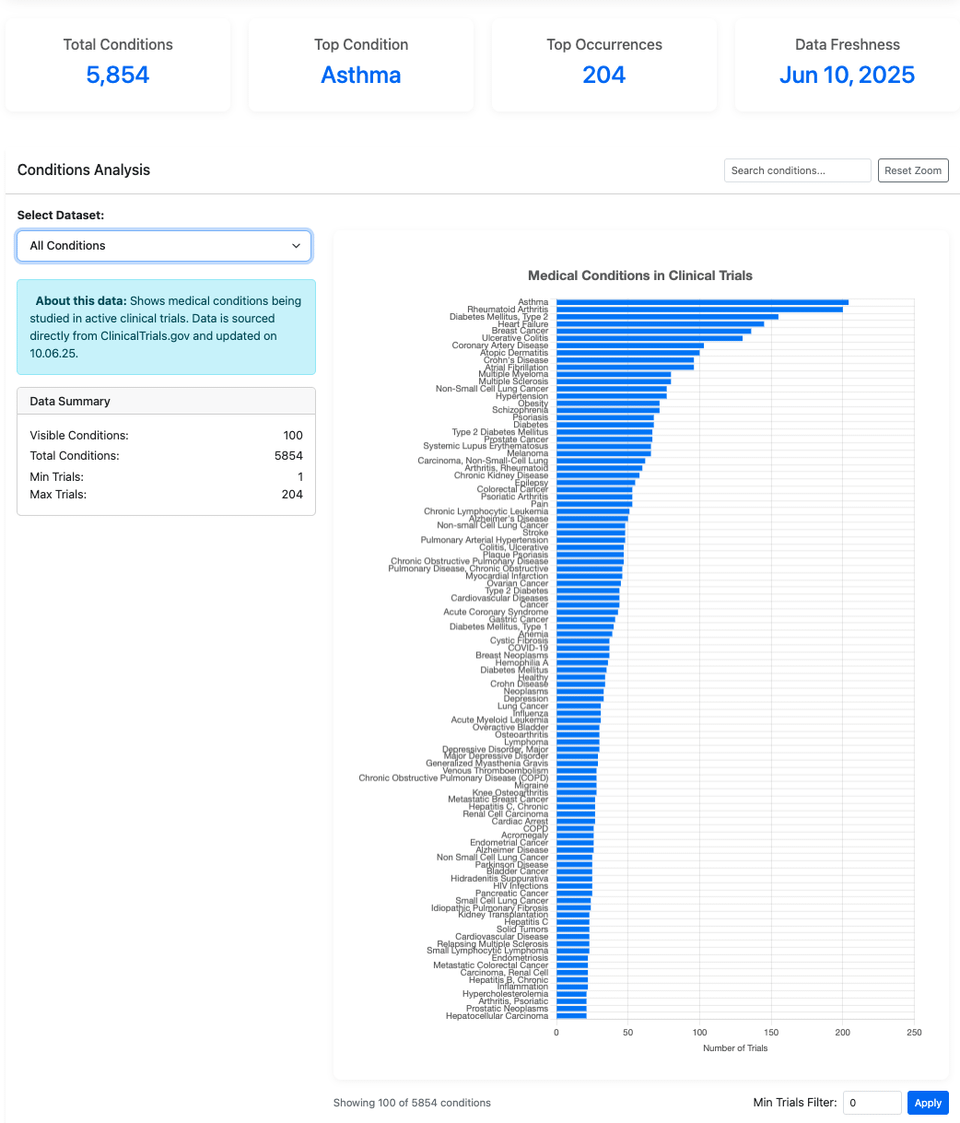Open the All Conditions dataset dropdown
The image size is (960, 1123).
(164, 246)
